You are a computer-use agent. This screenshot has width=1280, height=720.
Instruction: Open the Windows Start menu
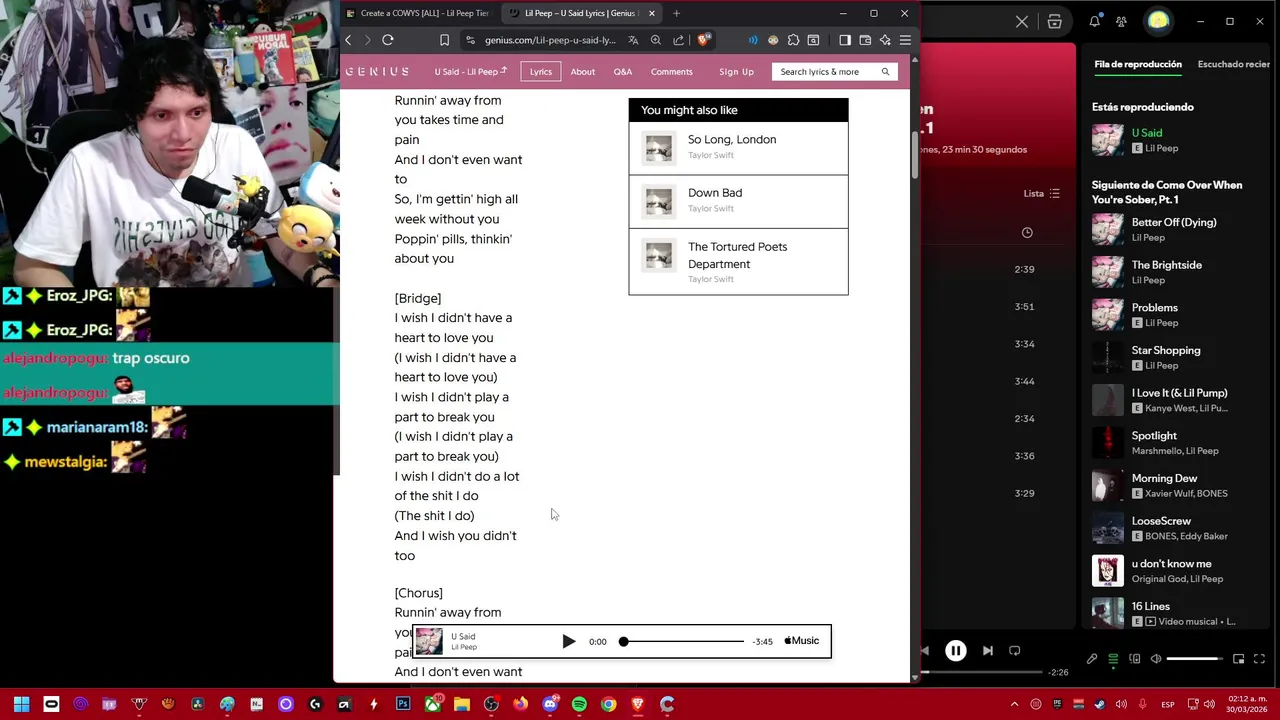coord(21,704)
